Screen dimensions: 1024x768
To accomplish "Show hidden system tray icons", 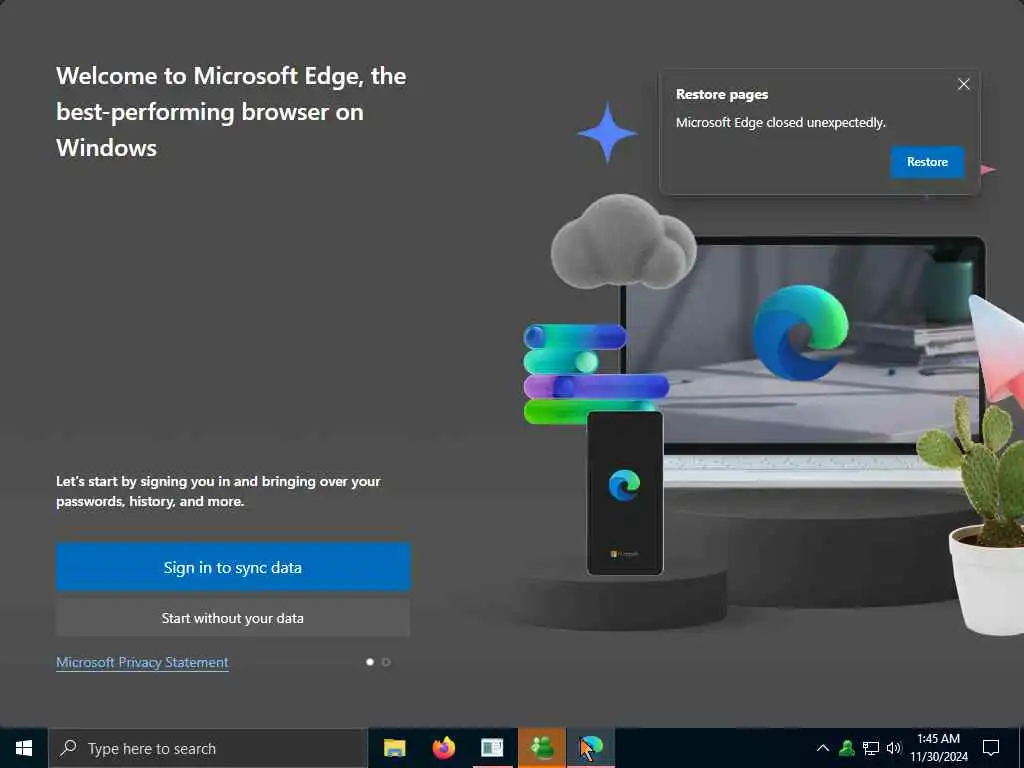I will point(823,748).
